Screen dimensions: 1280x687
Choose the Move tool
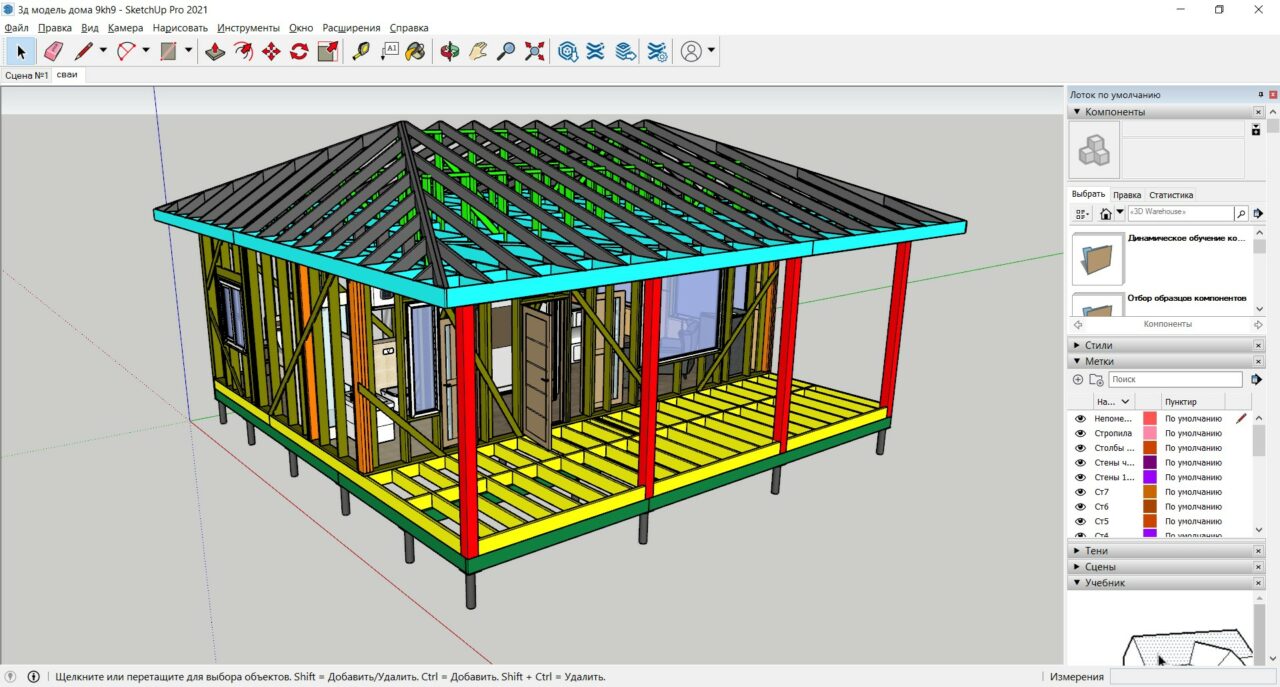pyautogui.click(x=271, y=51)
